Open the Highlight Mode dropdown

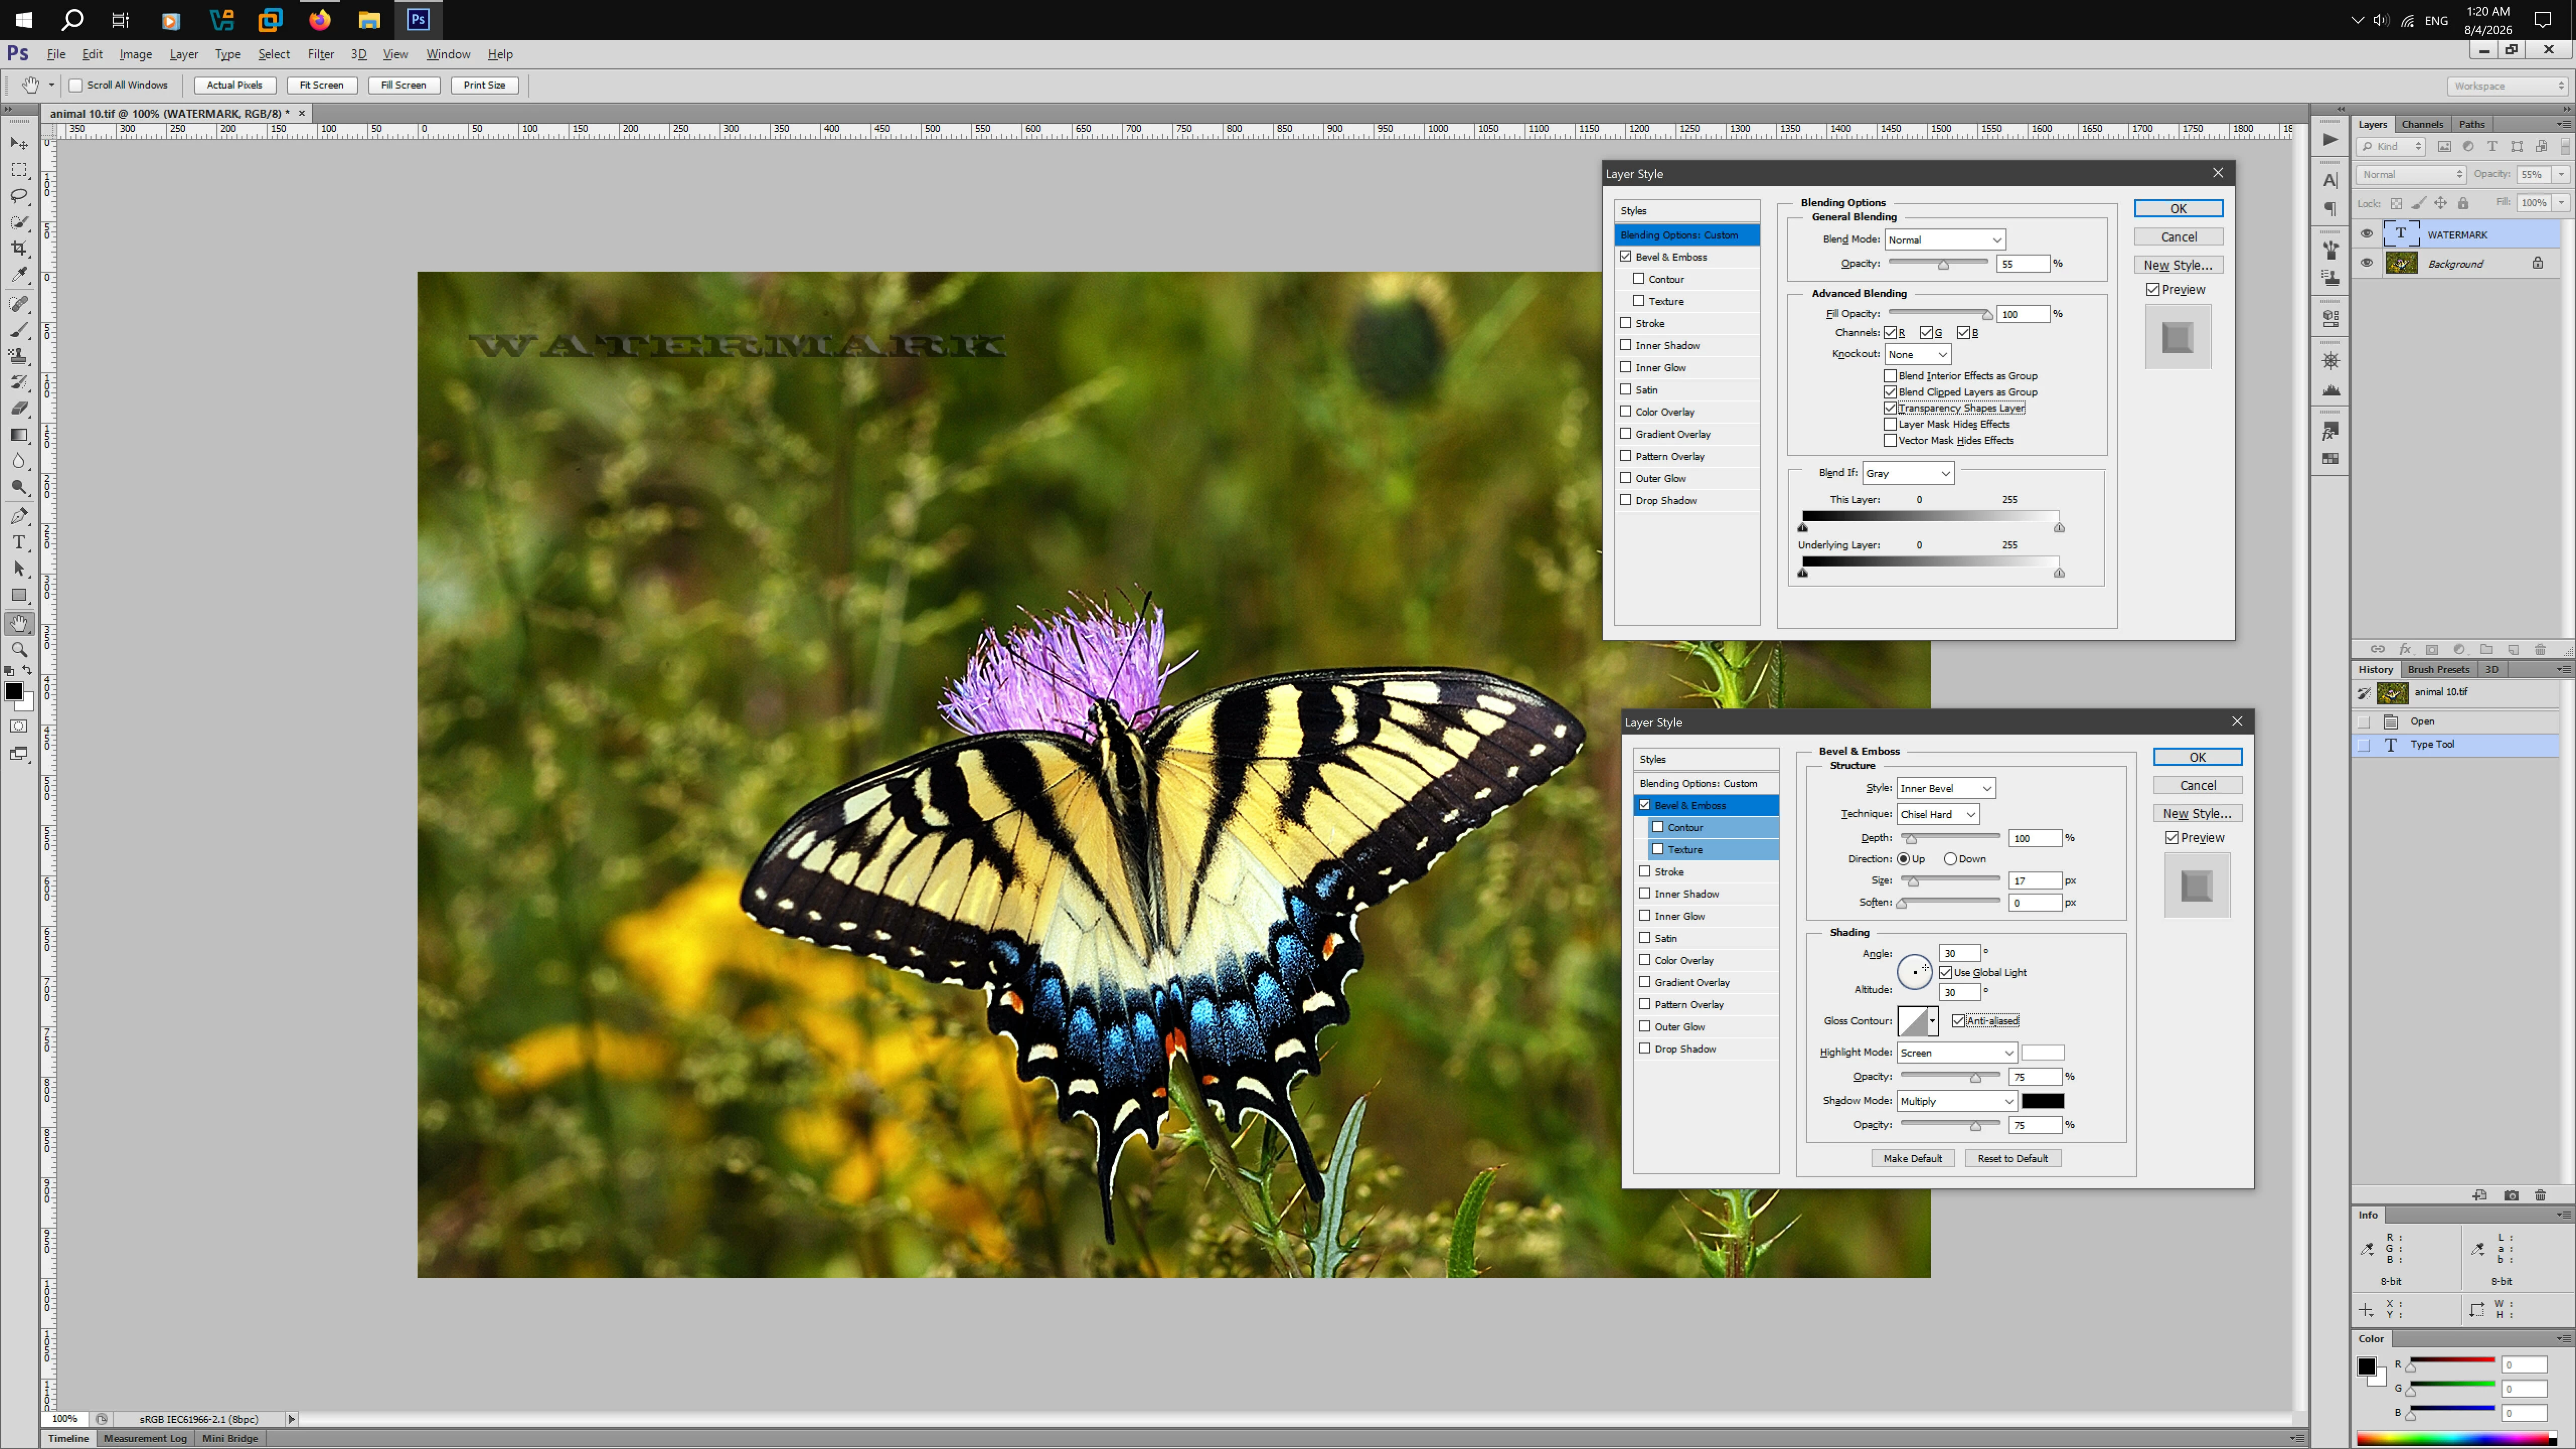click(1957, 1053)
